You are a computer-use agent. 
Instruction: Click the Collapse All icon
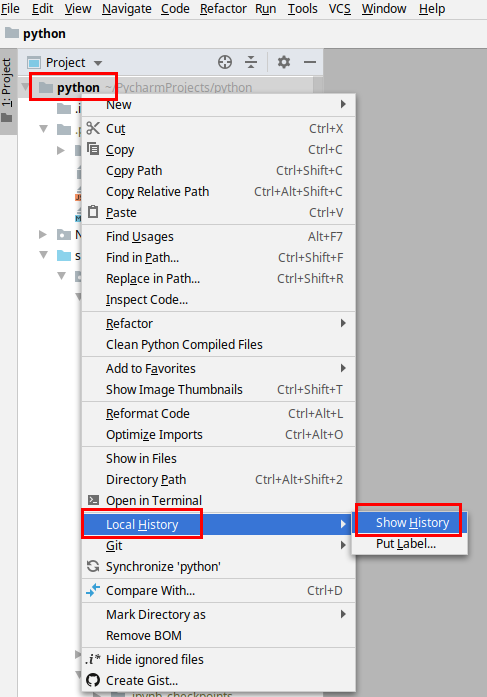(x=251, y=62)
